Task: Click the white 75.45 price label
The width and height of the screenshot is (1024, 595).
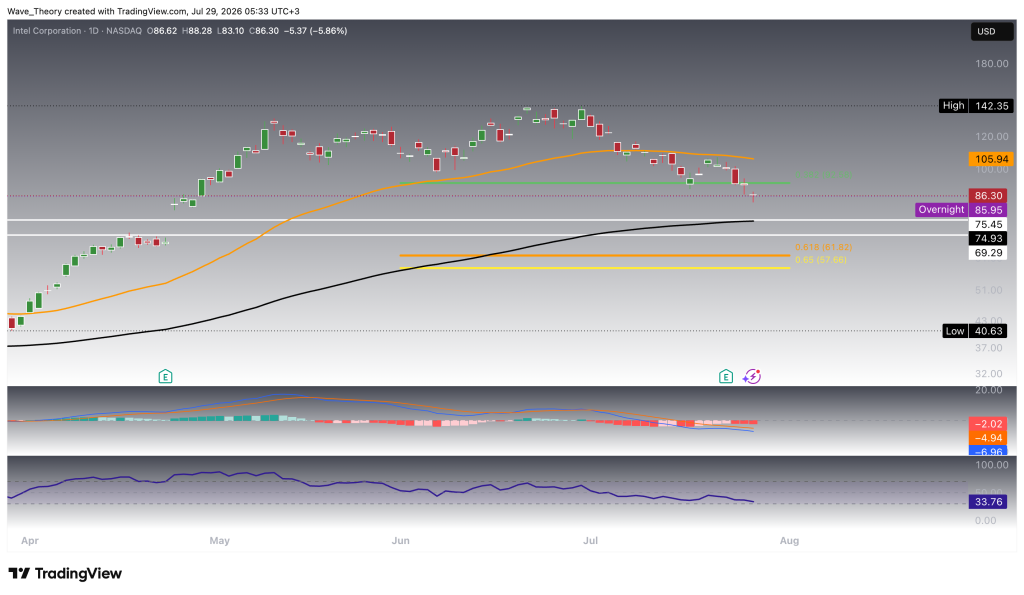Action: (x=988, y=224)
